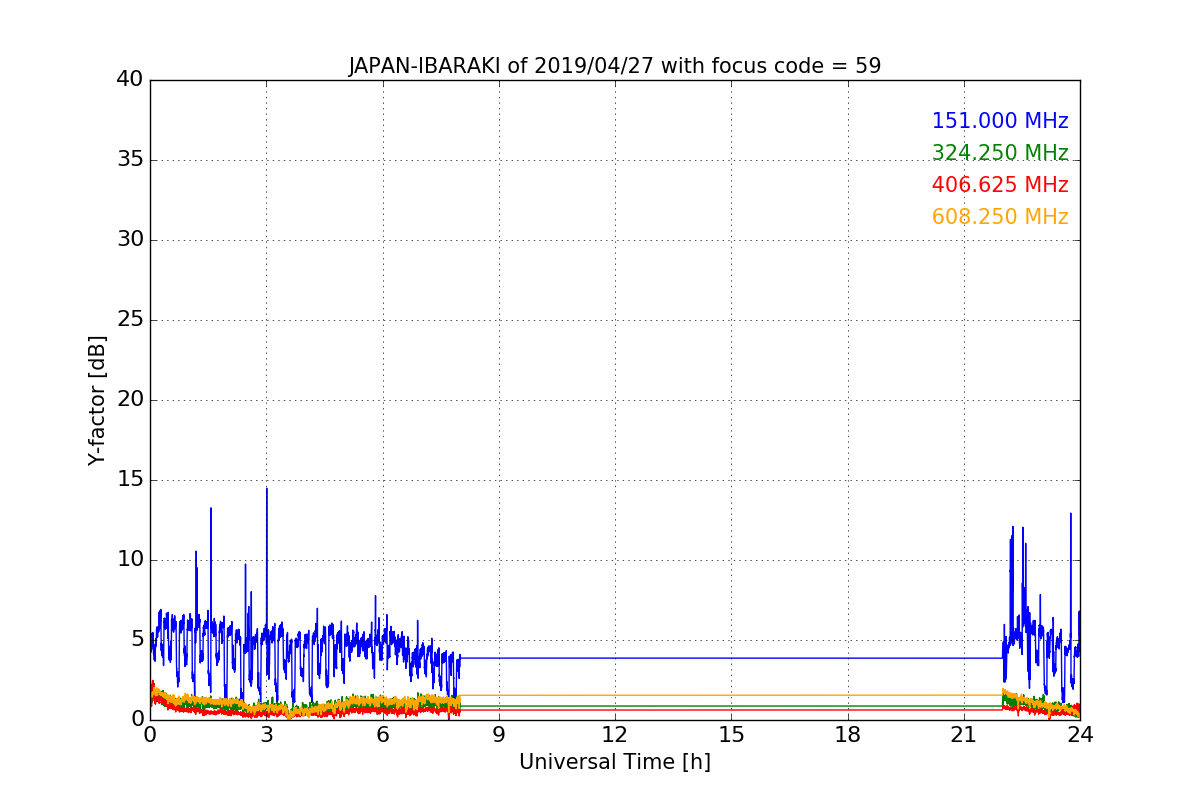Click y-axis tick label 35
This screenshot has height=800, width=1200.
[x=130, y=159]
